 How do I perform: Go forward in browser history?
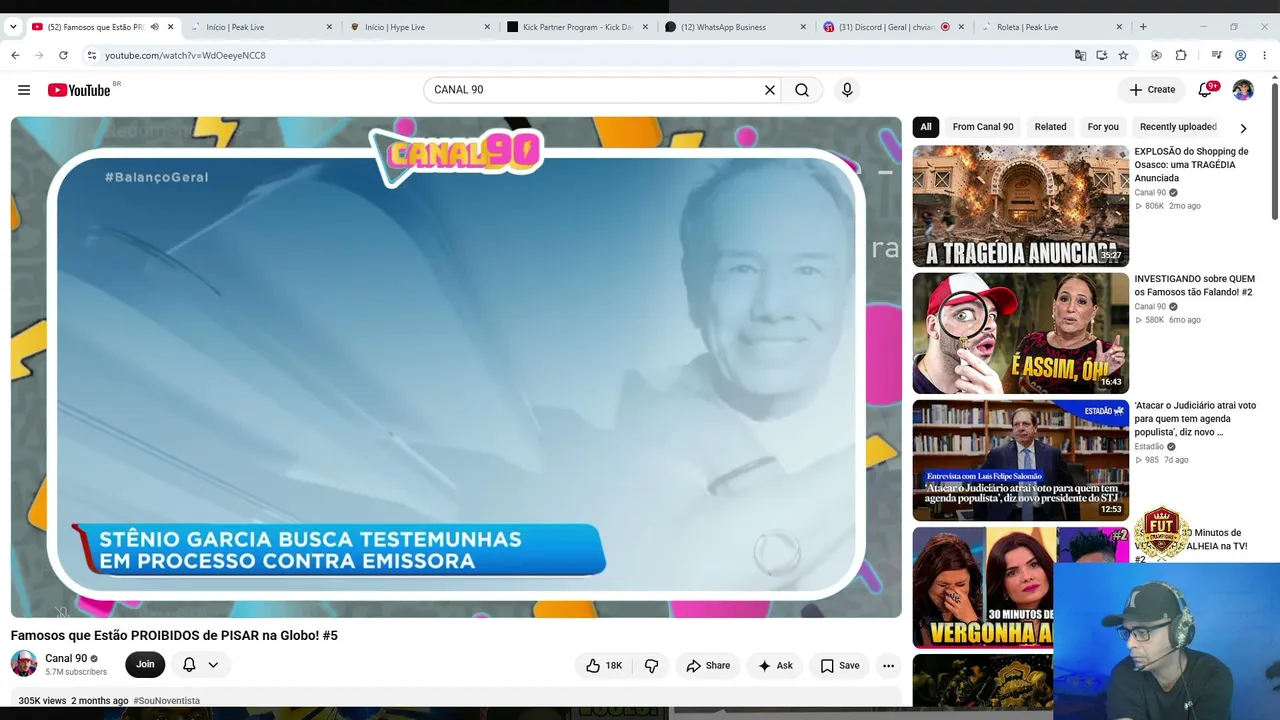[39, 55]
